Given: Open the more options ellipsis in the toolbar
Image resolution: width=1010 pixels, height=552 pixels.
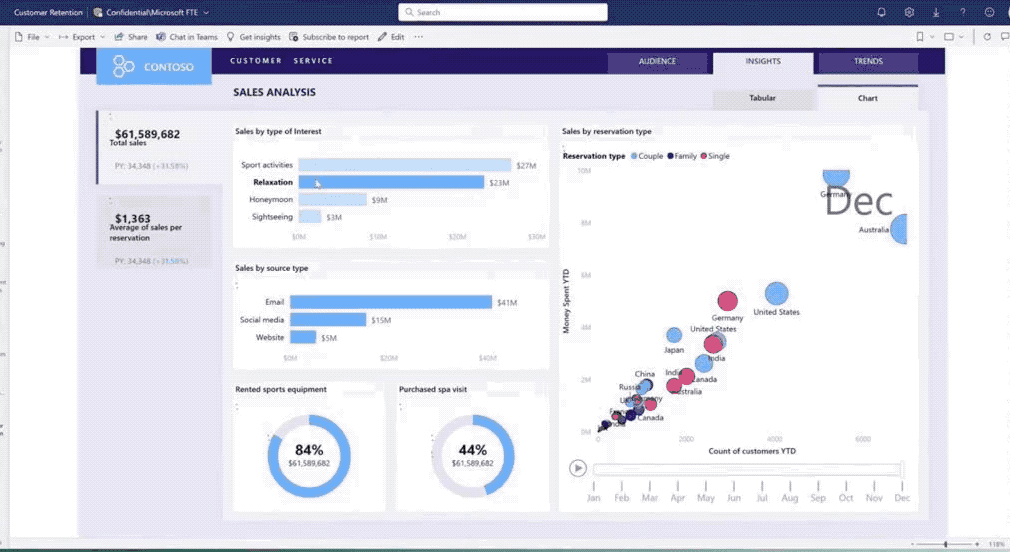Looking at the screenshot, I should (x=419, y=37).
